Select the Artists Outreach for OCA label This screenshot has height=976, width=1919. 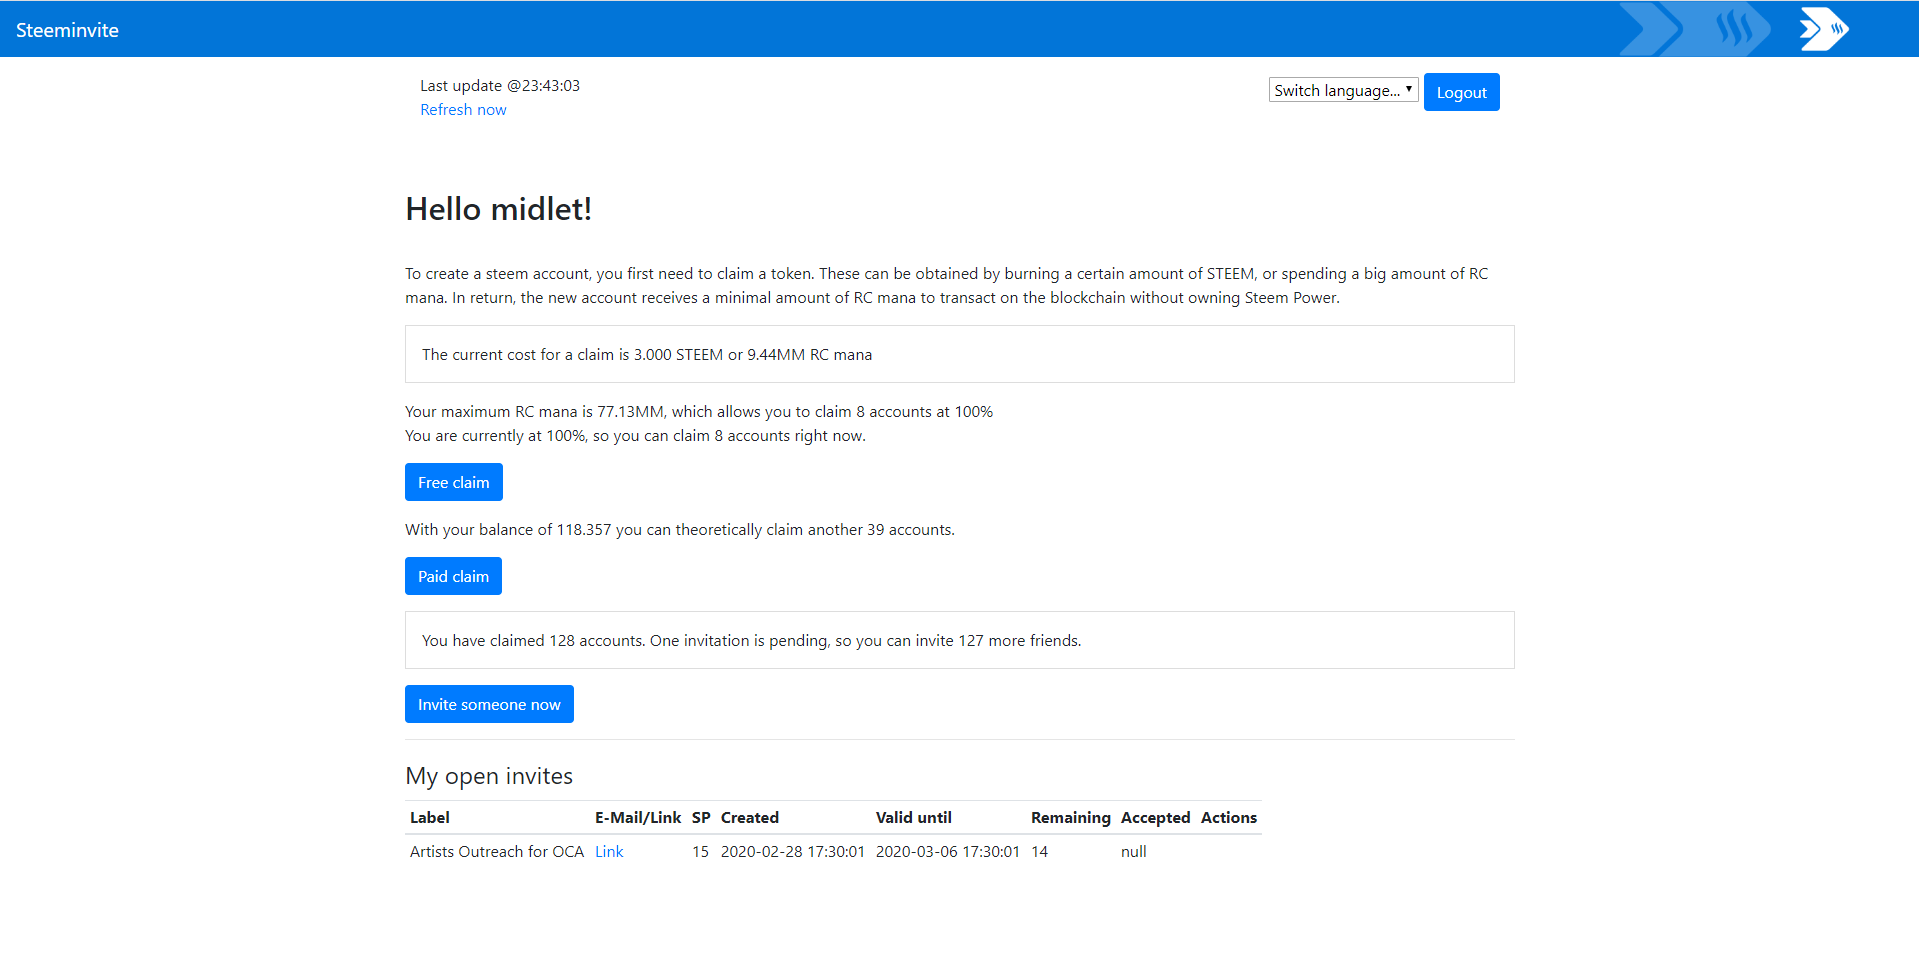pyautogui.click(x=497, y=852)
